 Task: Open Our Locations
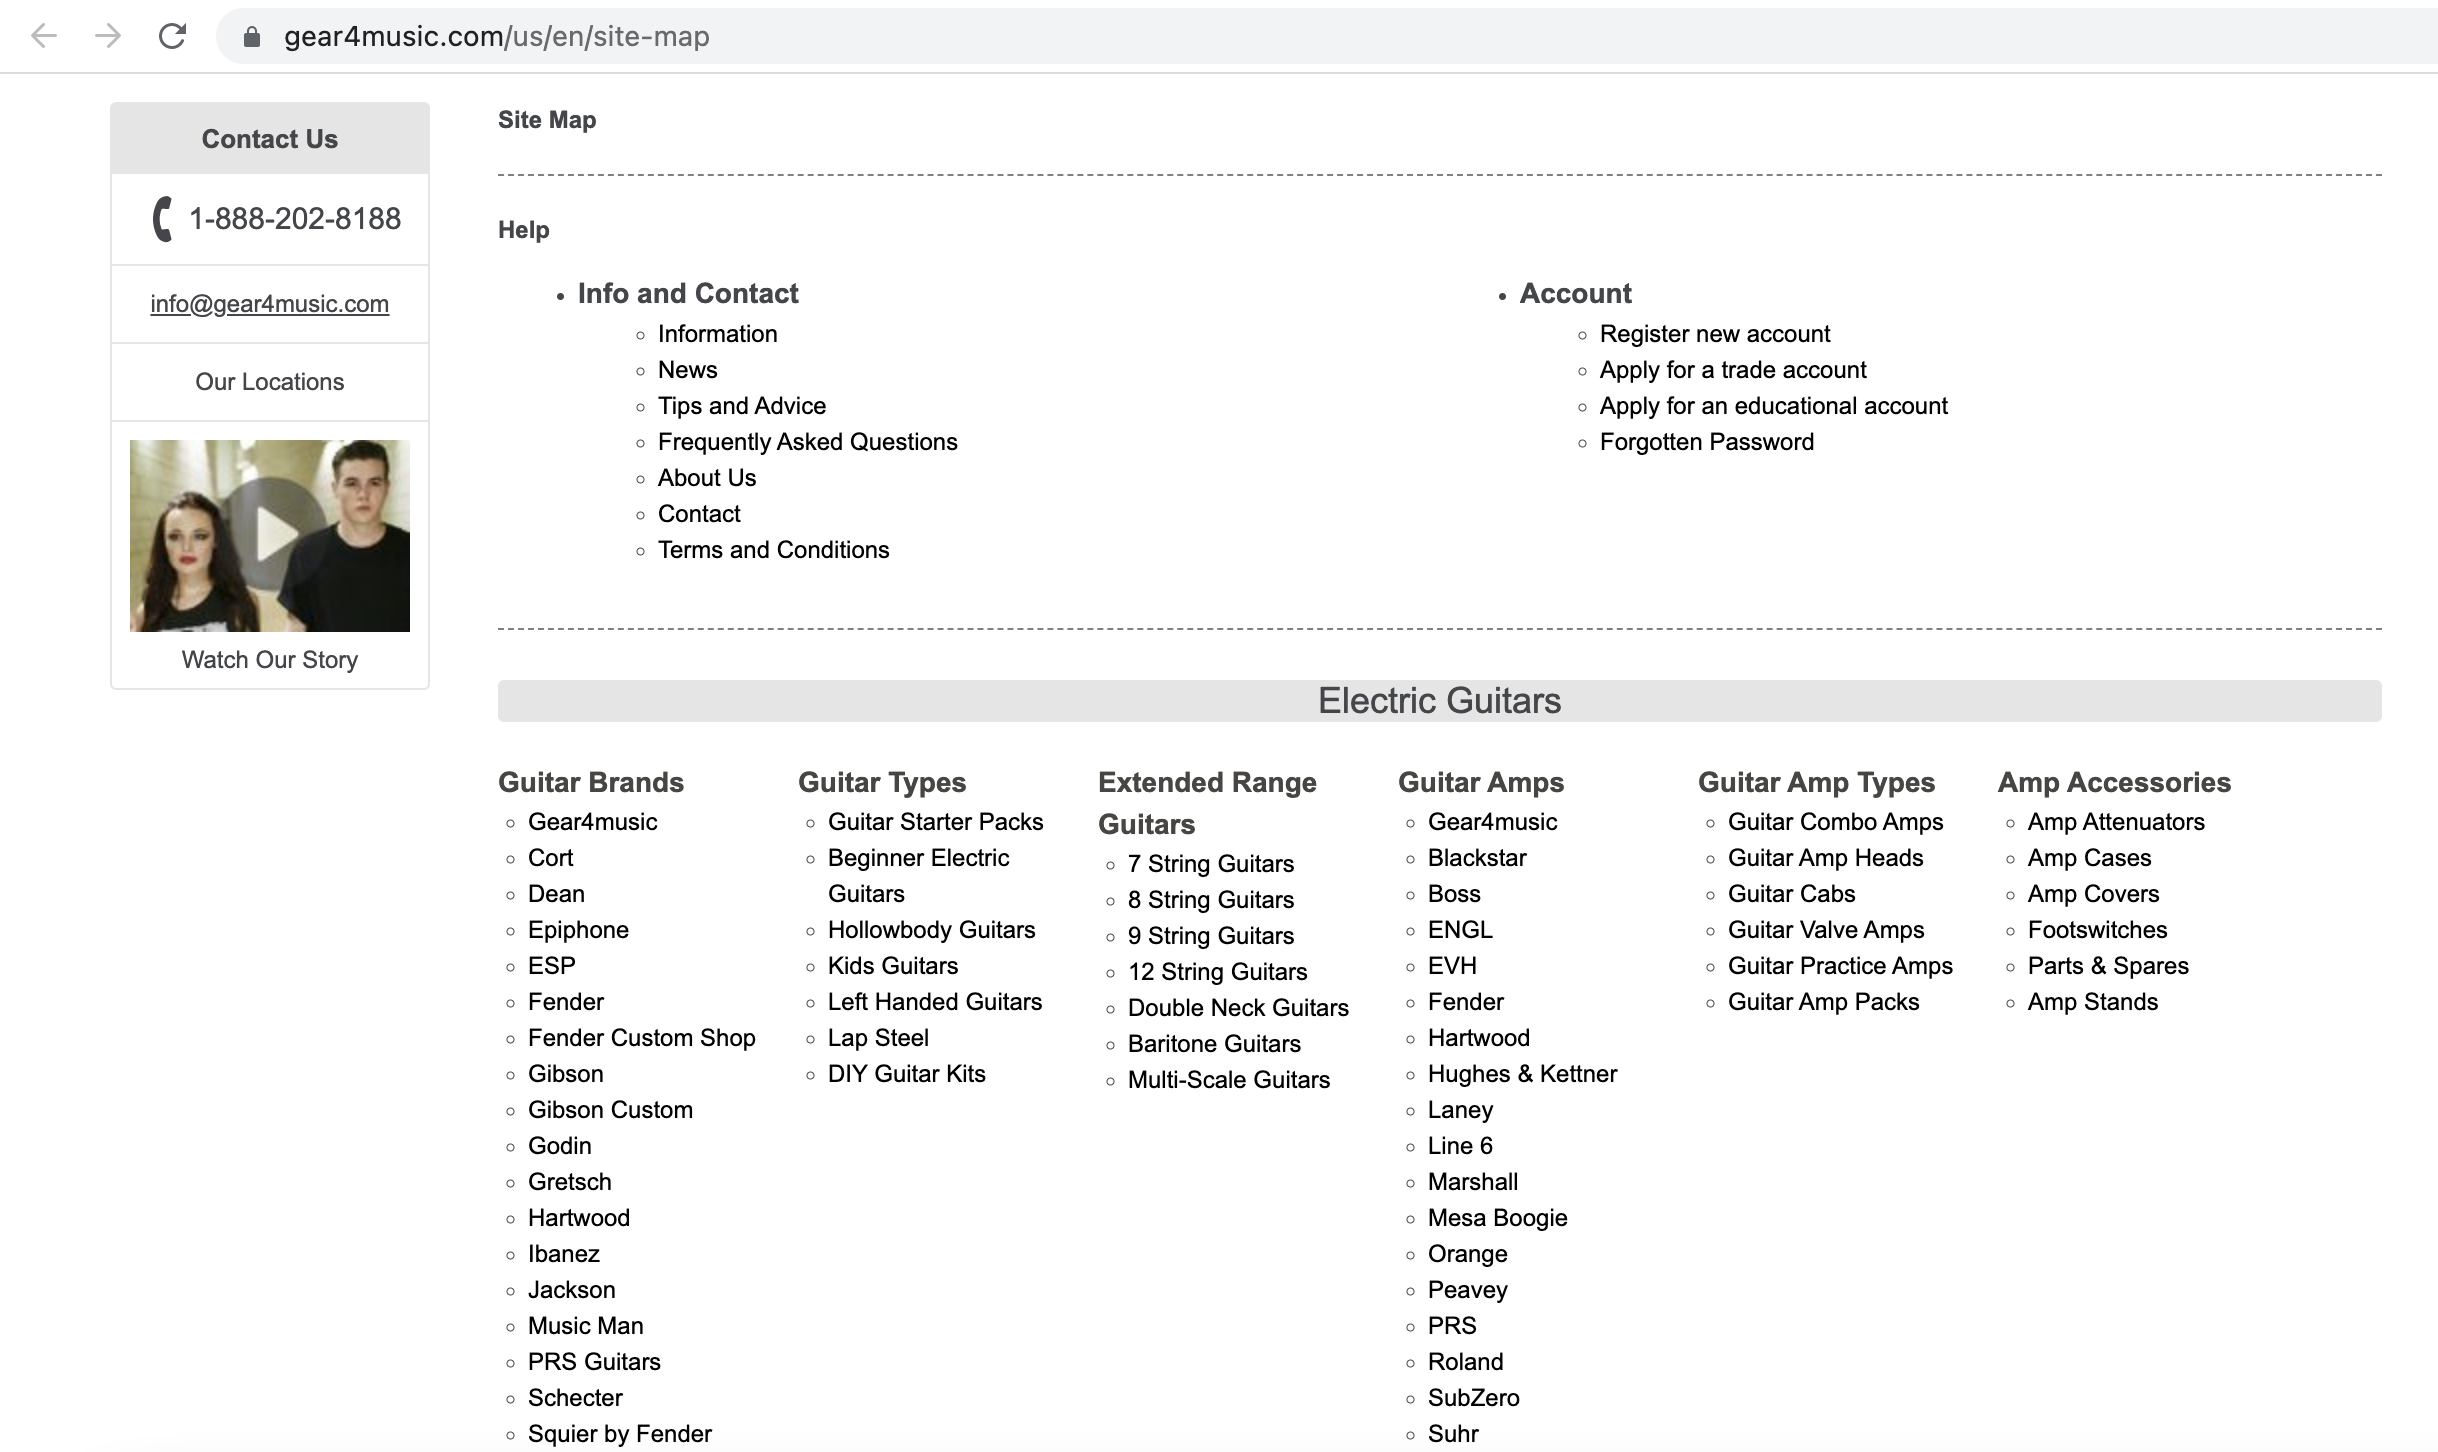[269, 381]
